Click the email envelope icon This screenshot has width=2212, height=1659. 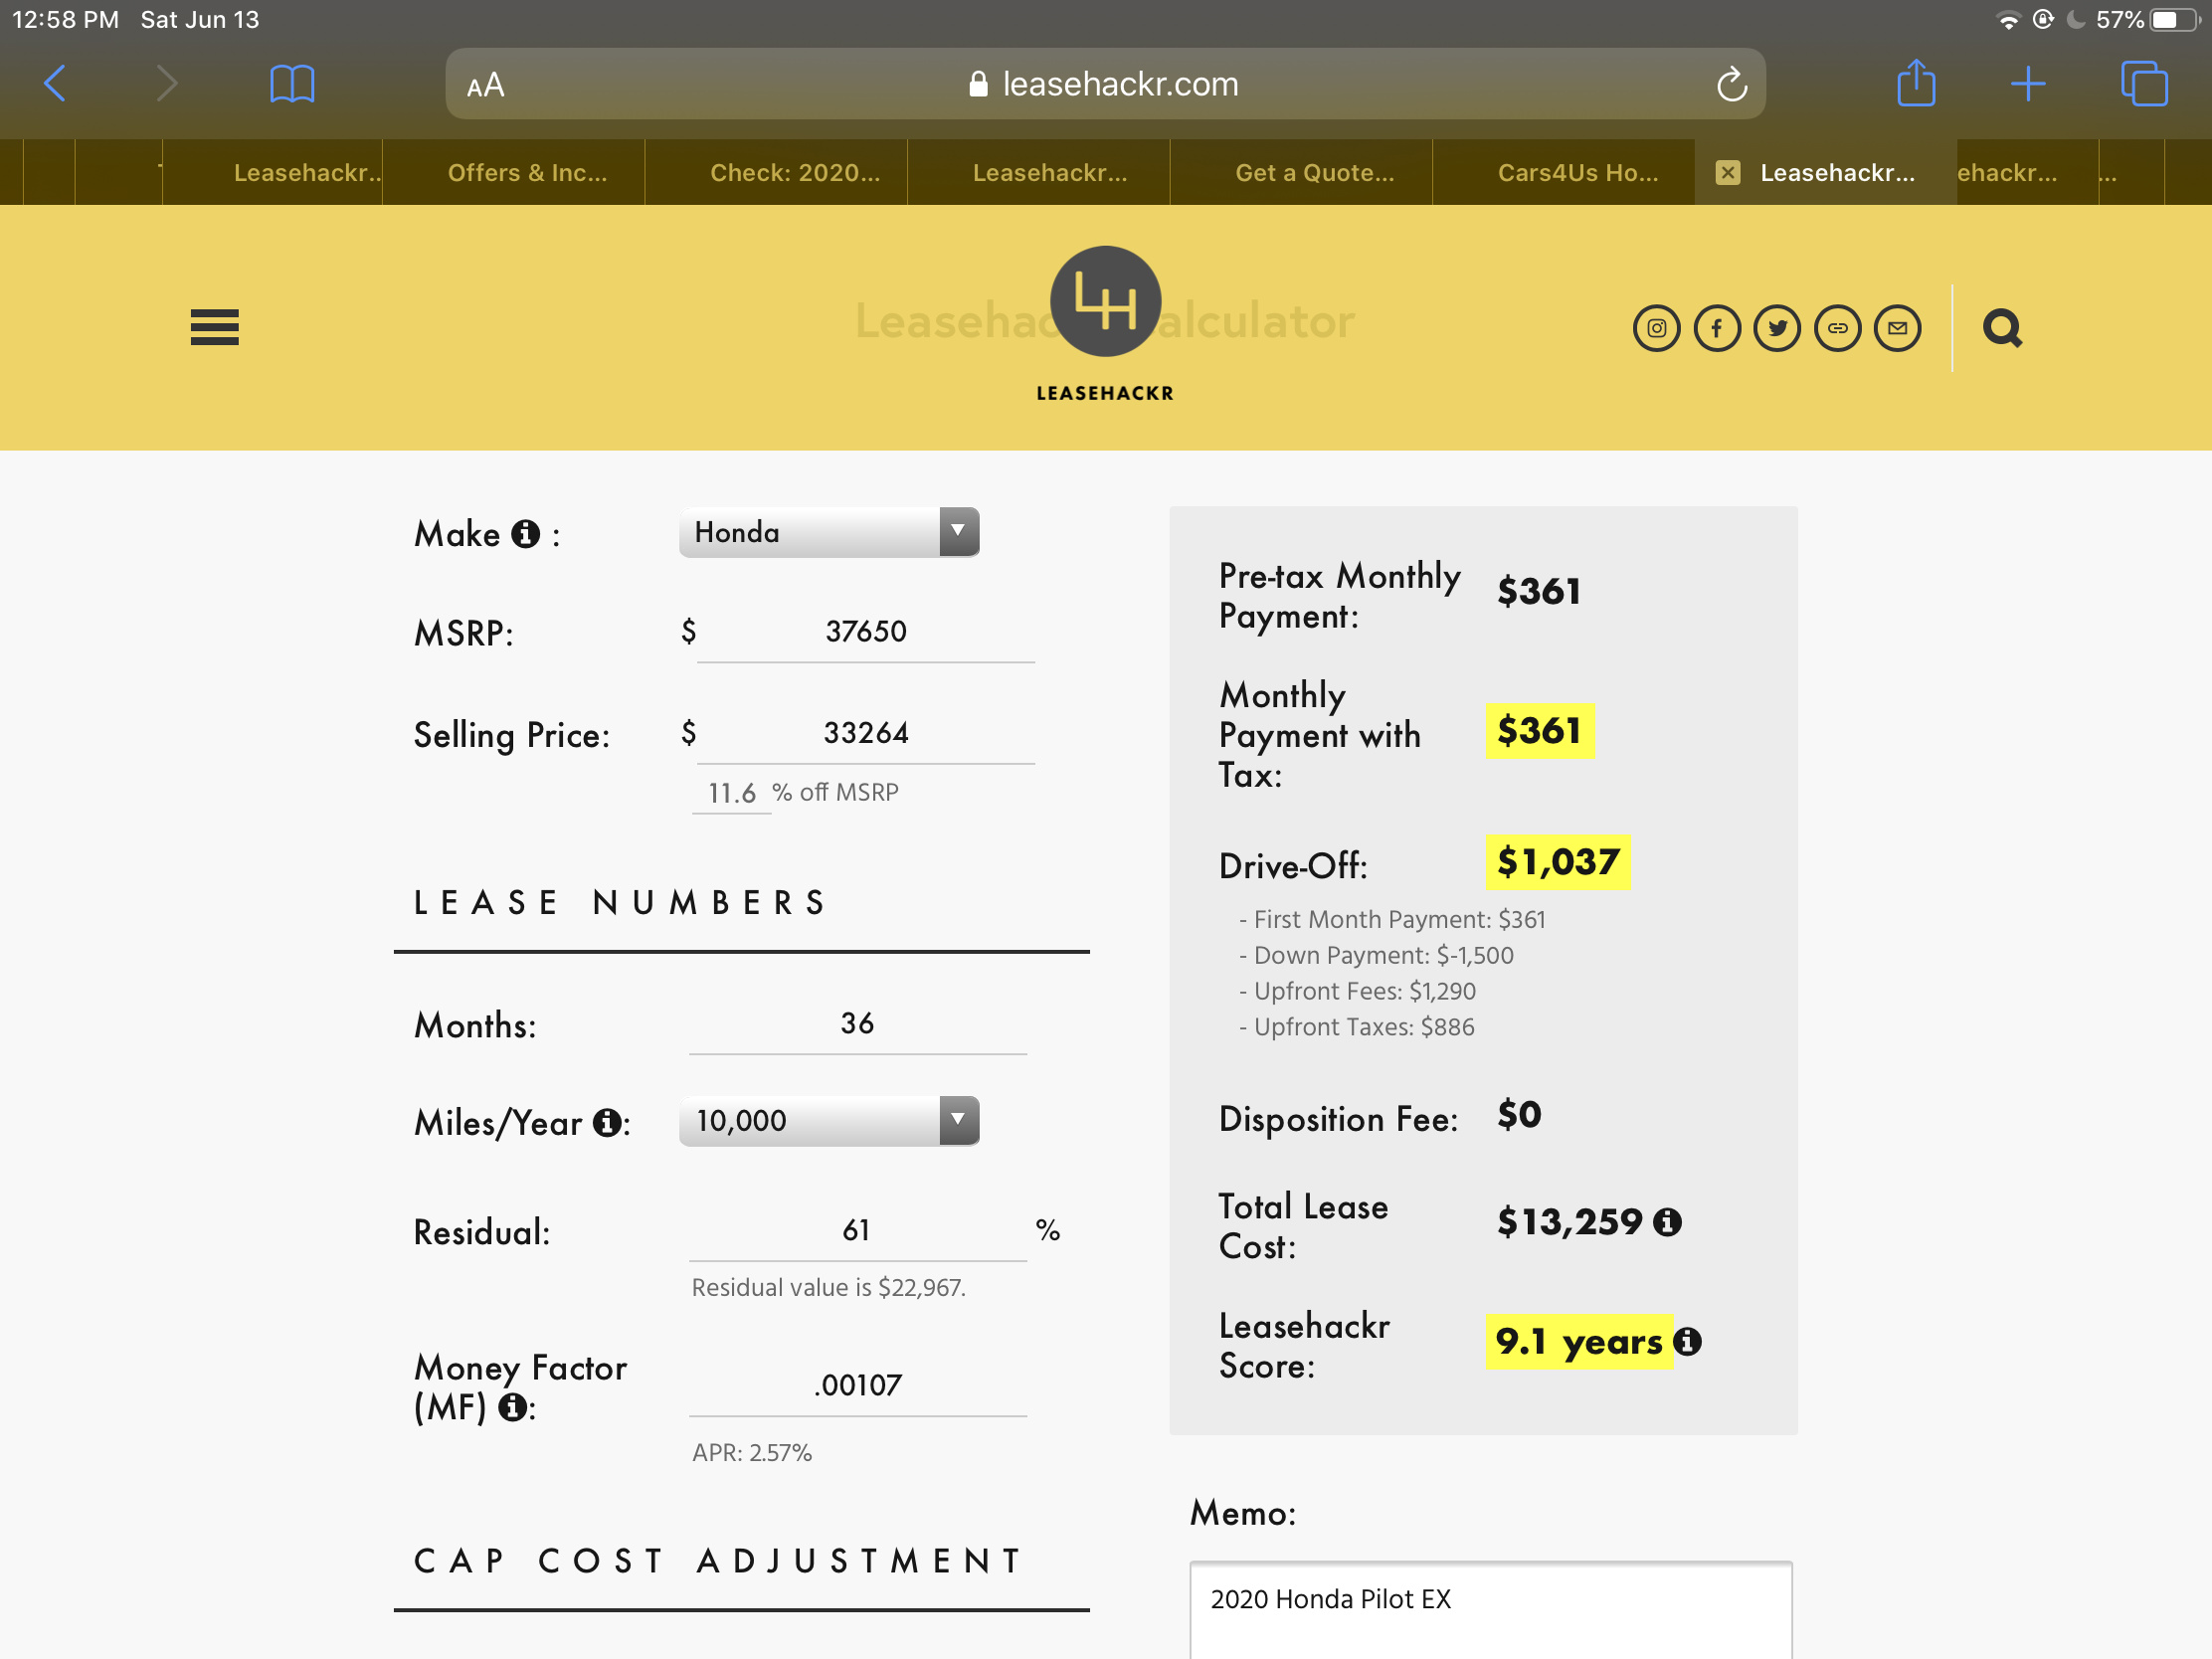1898,328
